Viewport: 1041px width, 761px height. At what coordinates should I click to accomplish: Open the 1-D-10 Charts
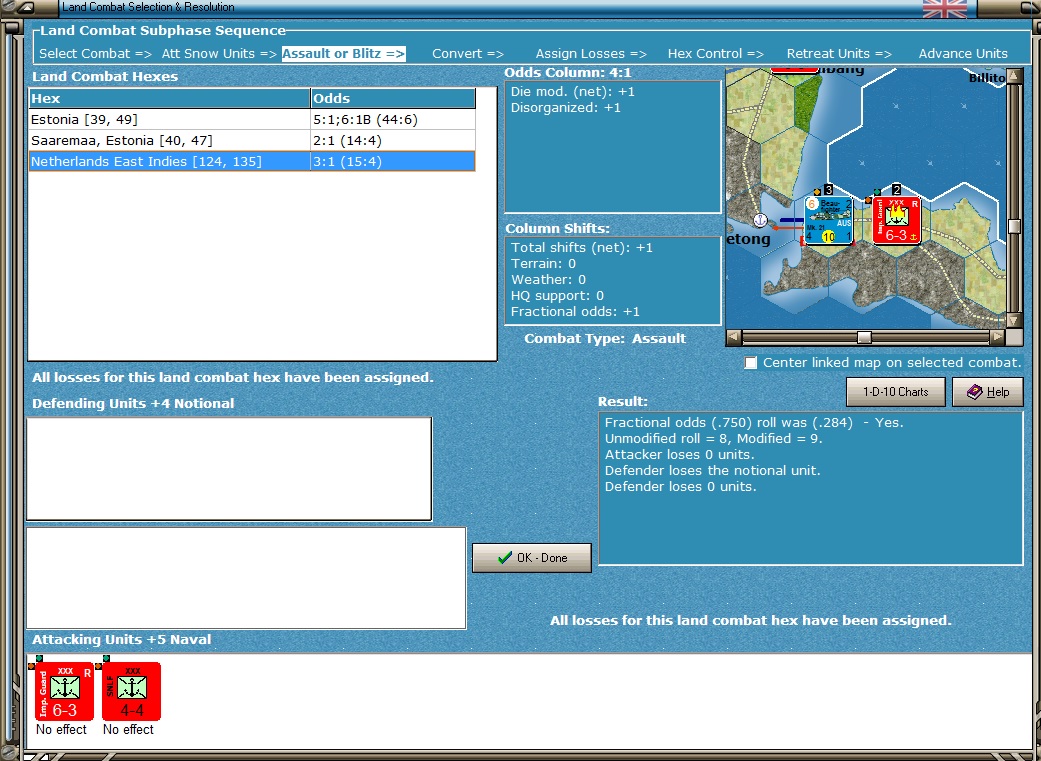896,392
